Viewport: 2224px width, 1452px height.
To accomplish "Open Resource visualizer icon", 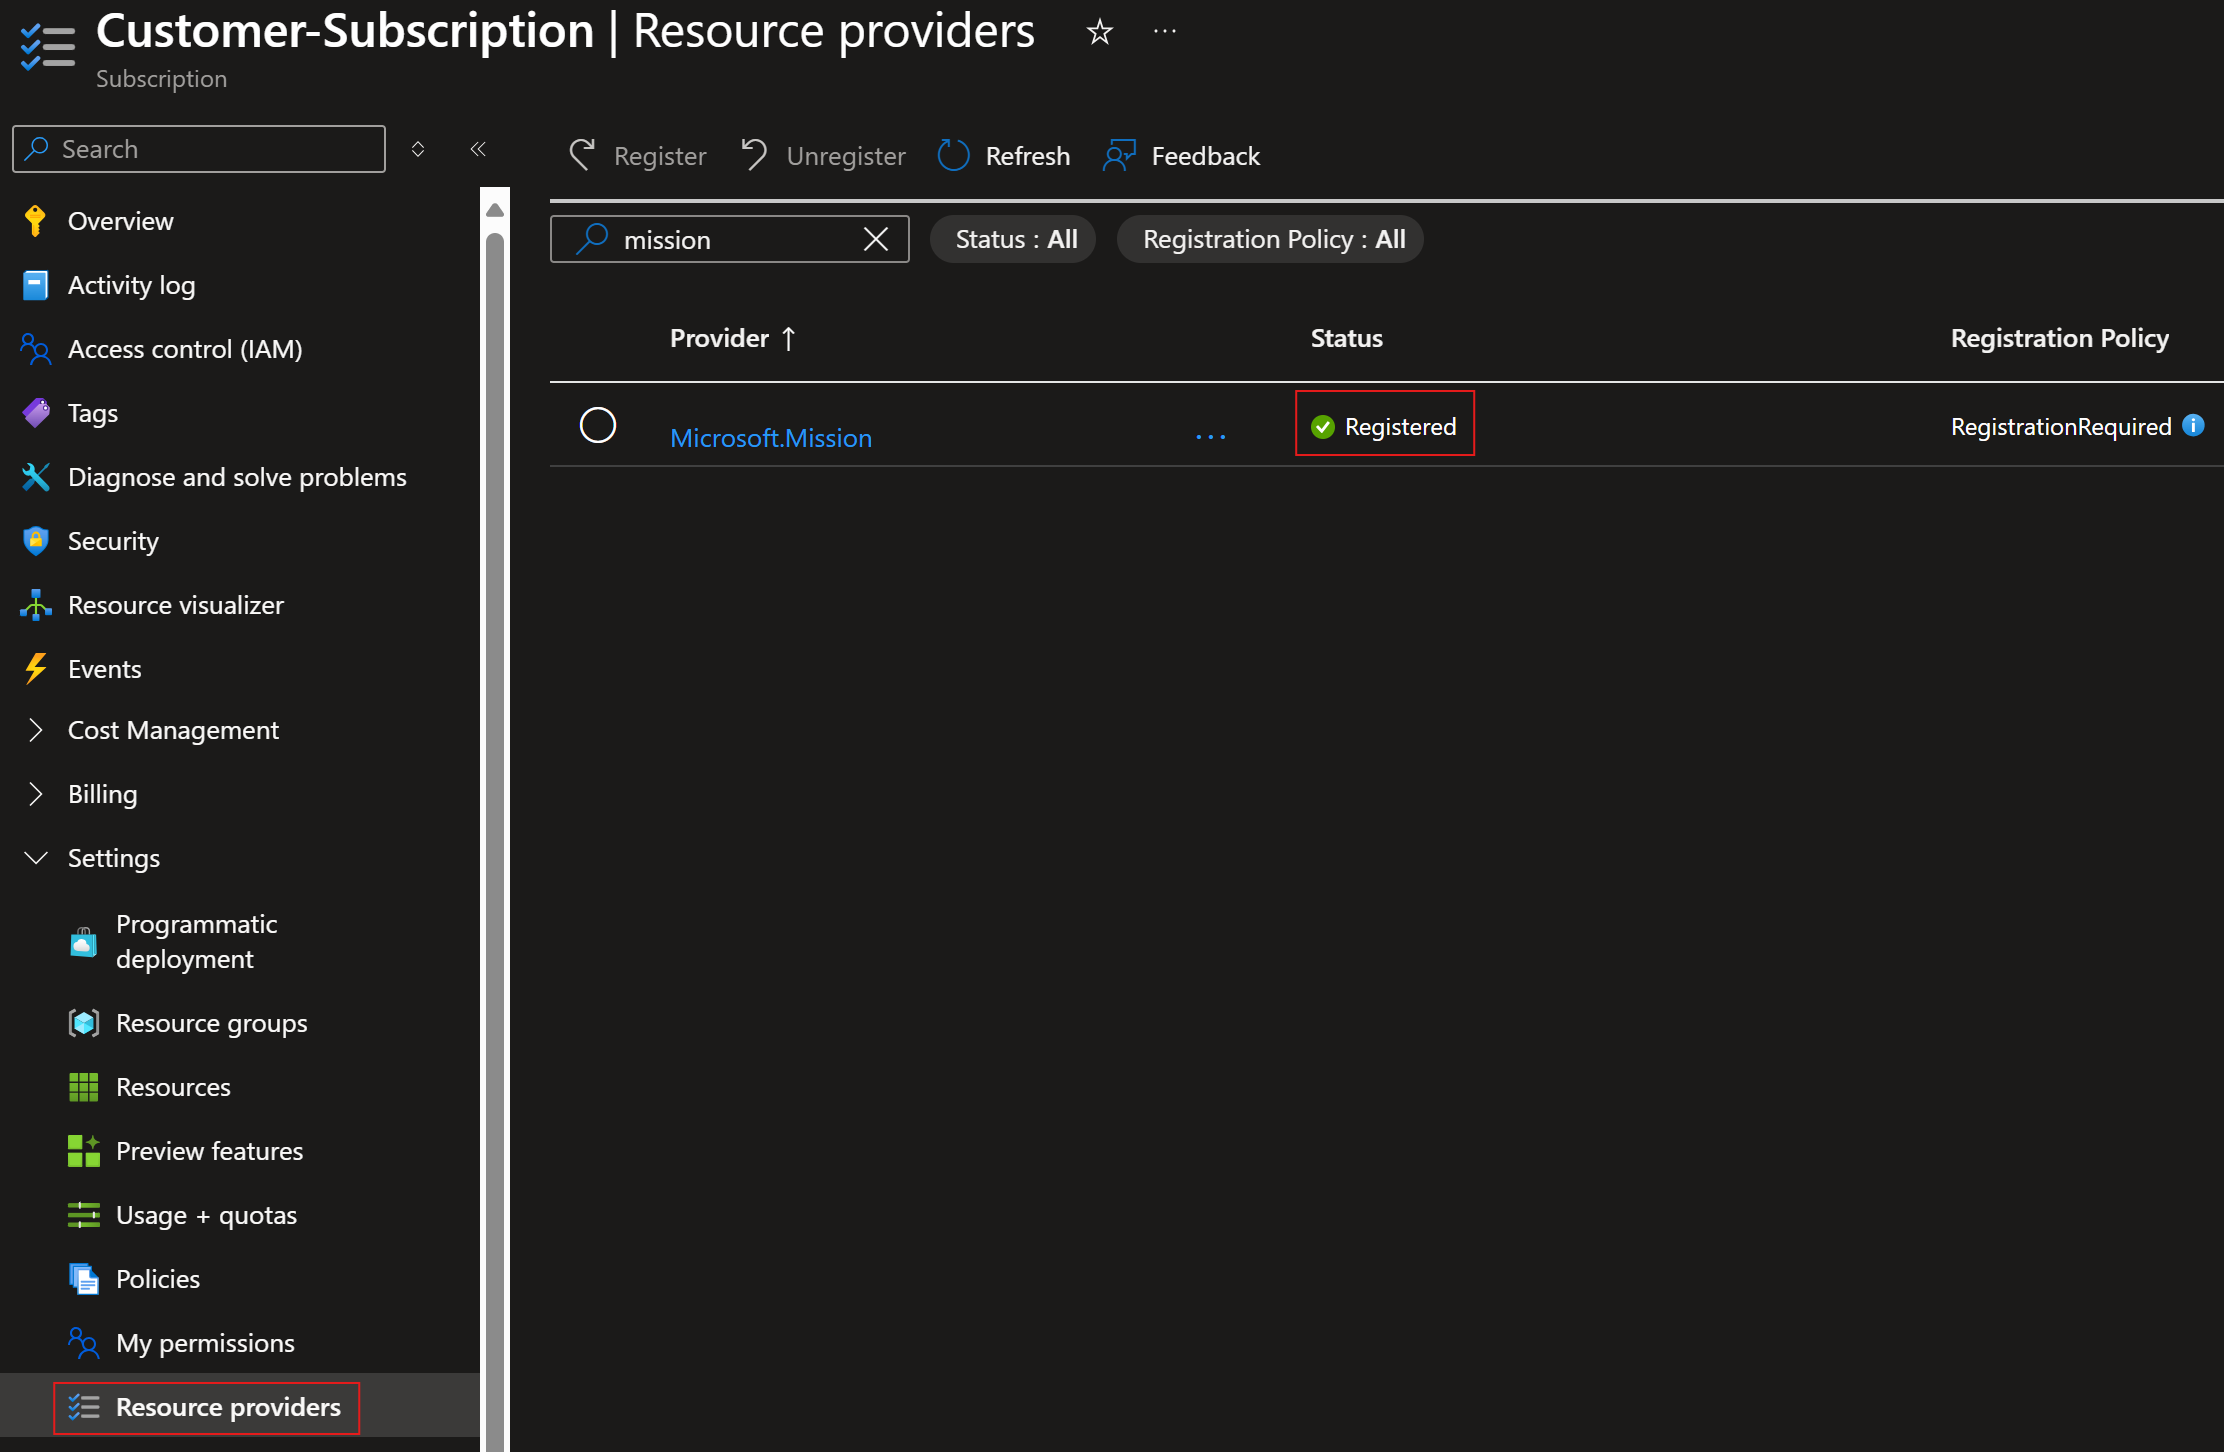I will coord(35,605).
